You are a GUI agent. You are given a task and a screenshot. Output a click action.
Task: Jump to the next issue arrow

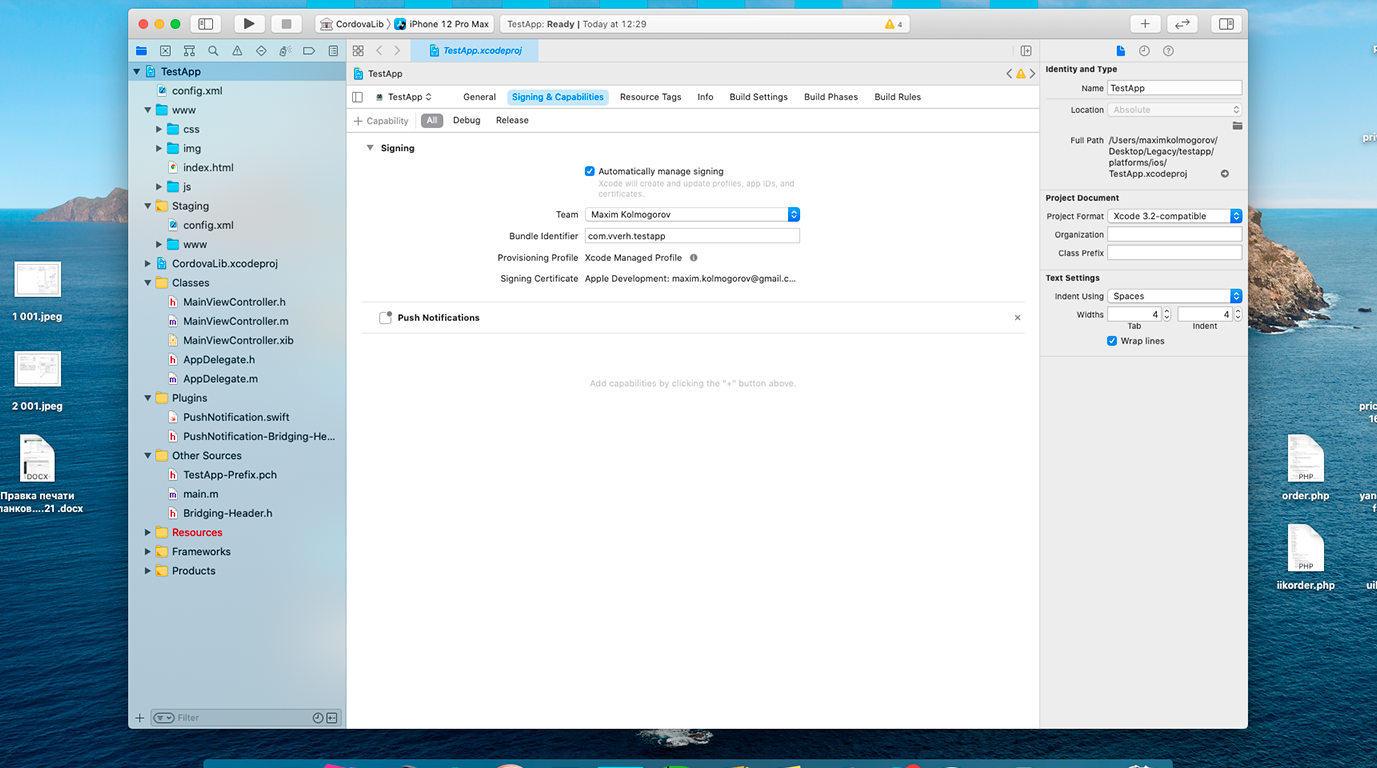1033,74
